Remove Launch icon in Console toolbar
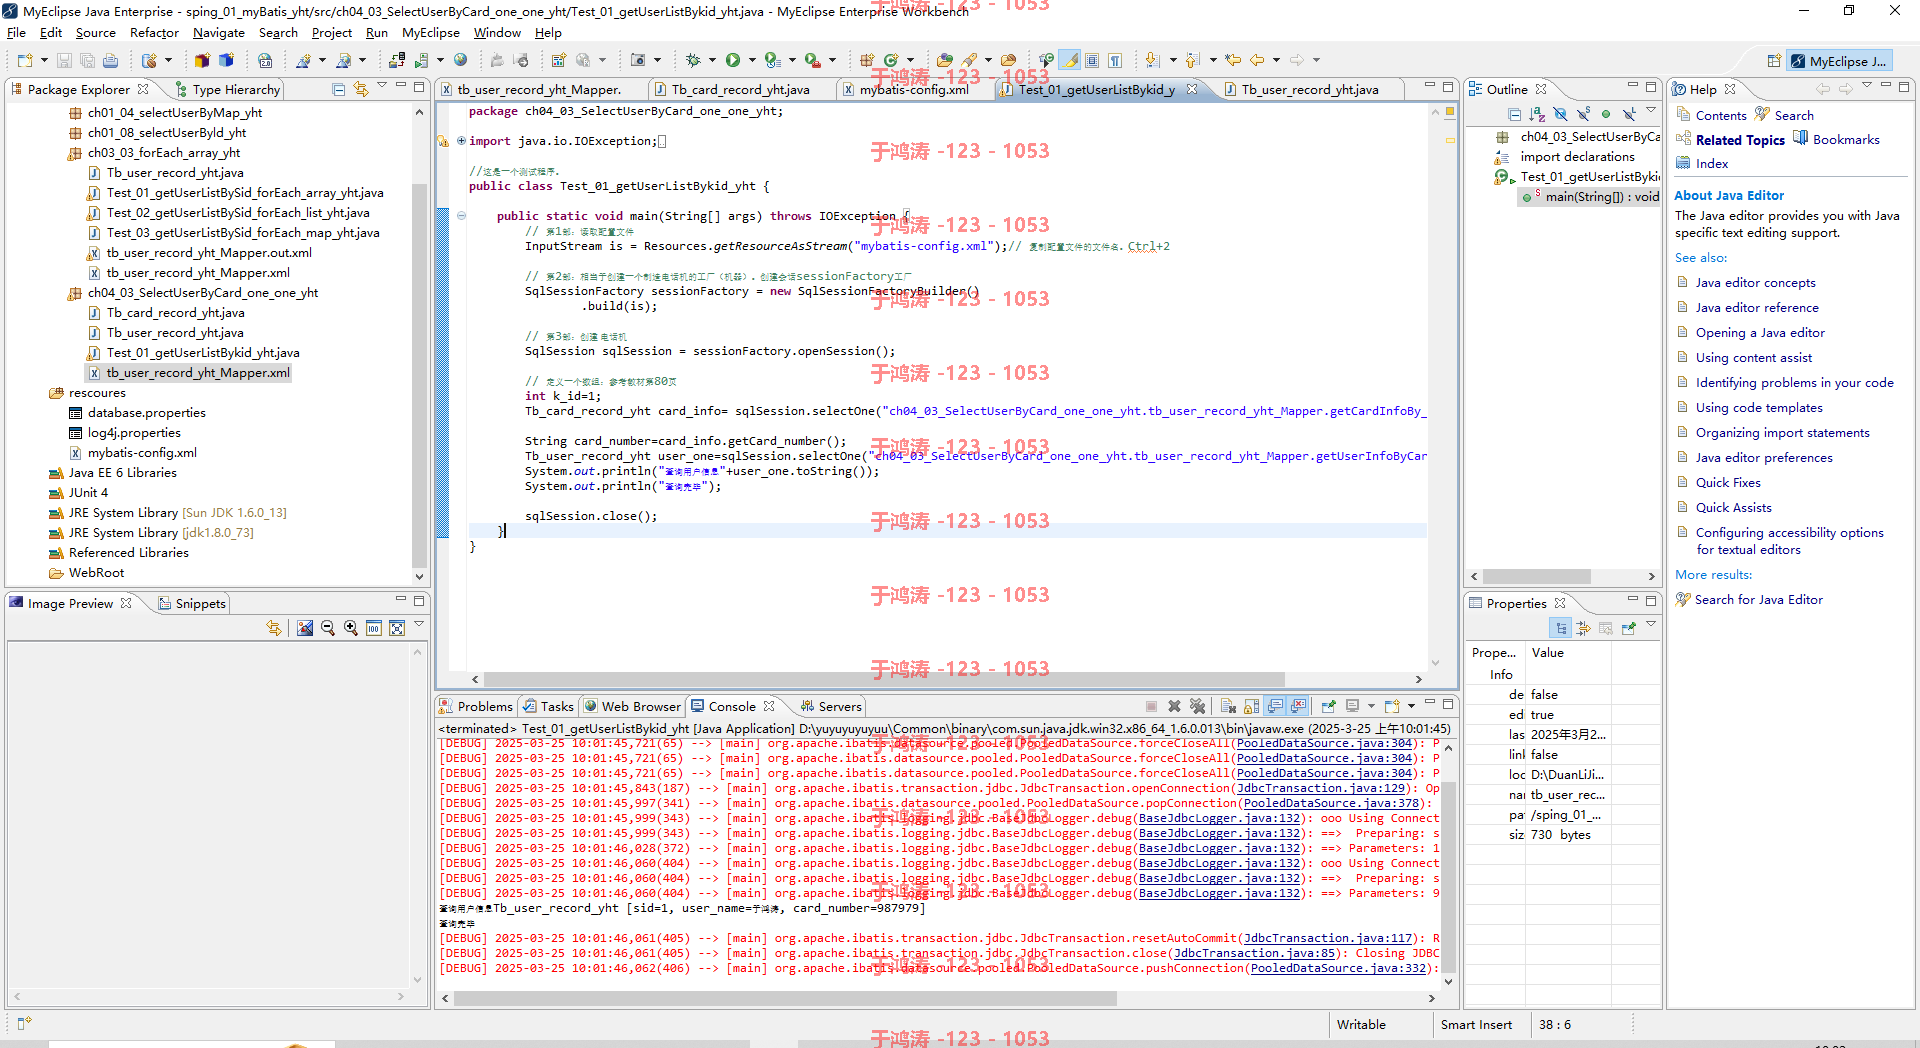The image size is (1920, 1048). [x=1175, y=706]
